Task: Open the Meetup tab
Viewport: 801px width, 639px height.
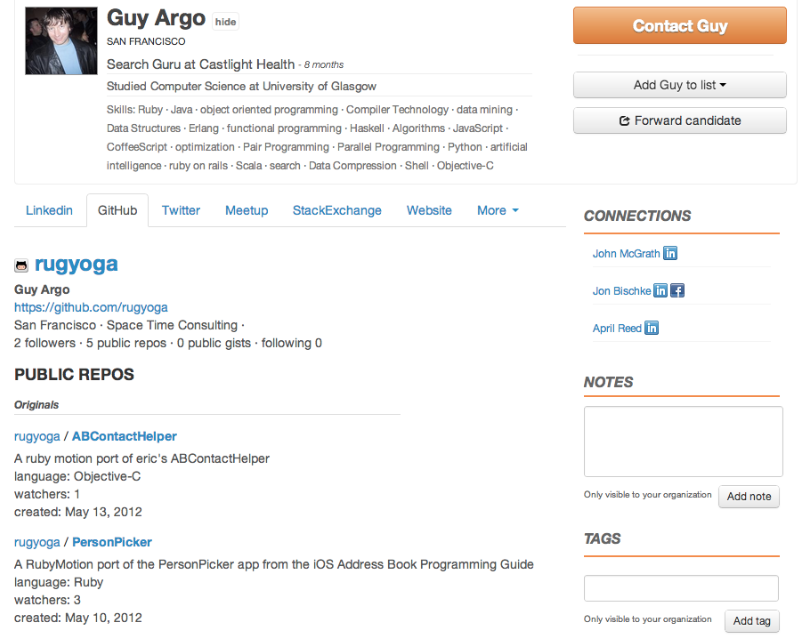Action: point(246,210)
